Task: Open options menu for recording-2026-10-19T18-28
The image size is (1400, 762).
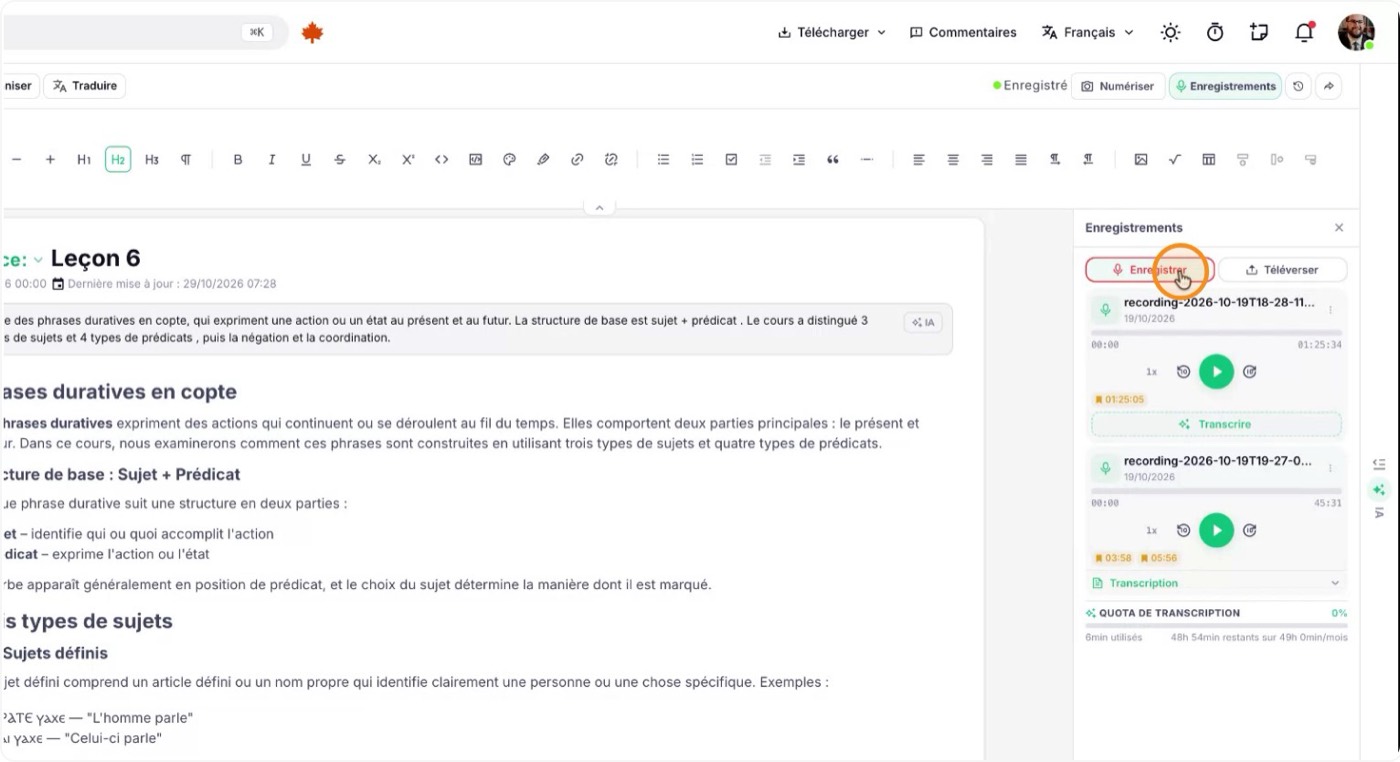Action: click(x=1331, y=310)
